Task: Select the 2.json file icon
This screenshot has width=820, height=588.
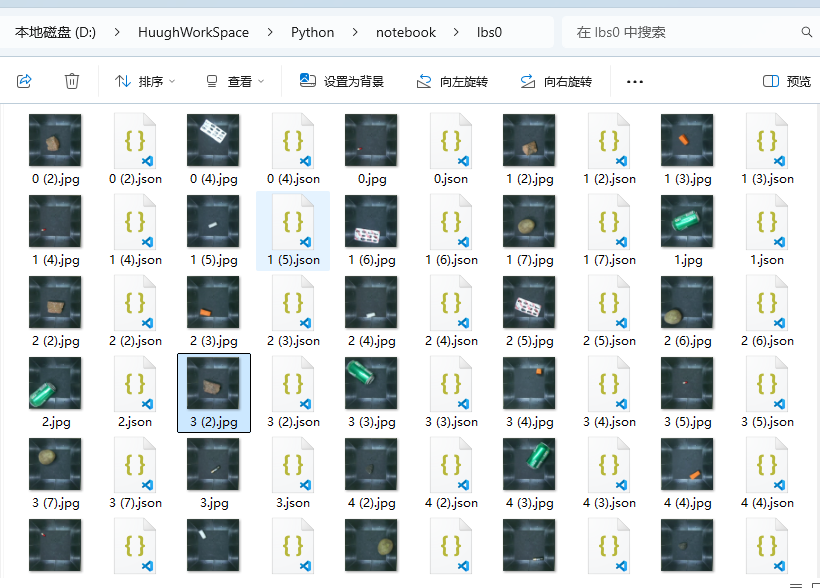Action: point(135,384)
